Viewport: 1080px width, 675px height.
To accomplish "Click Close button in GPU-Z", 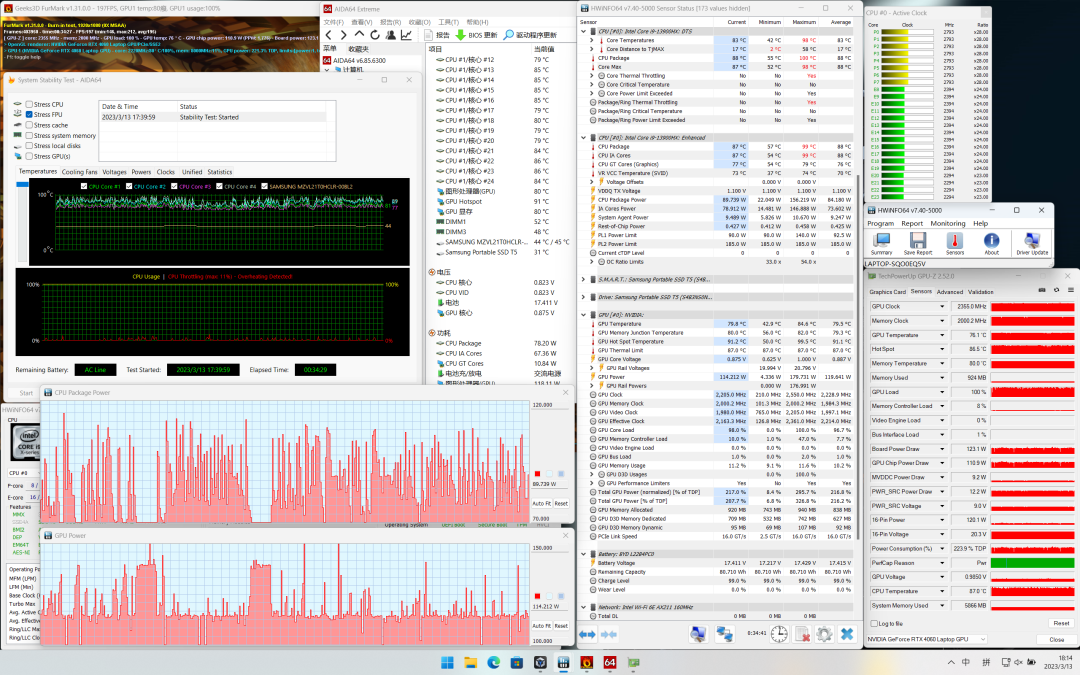I will pyautogui.click(x=1057, y=640).
